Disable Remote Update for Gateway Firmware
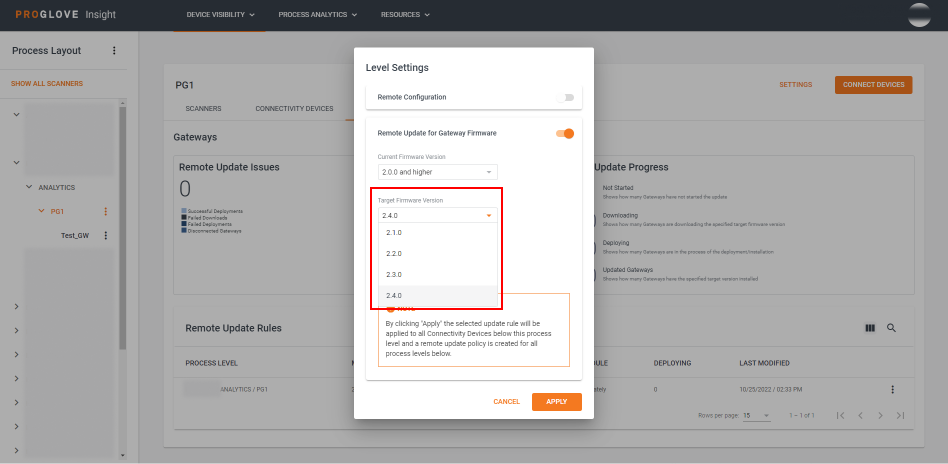 (565, 133)
